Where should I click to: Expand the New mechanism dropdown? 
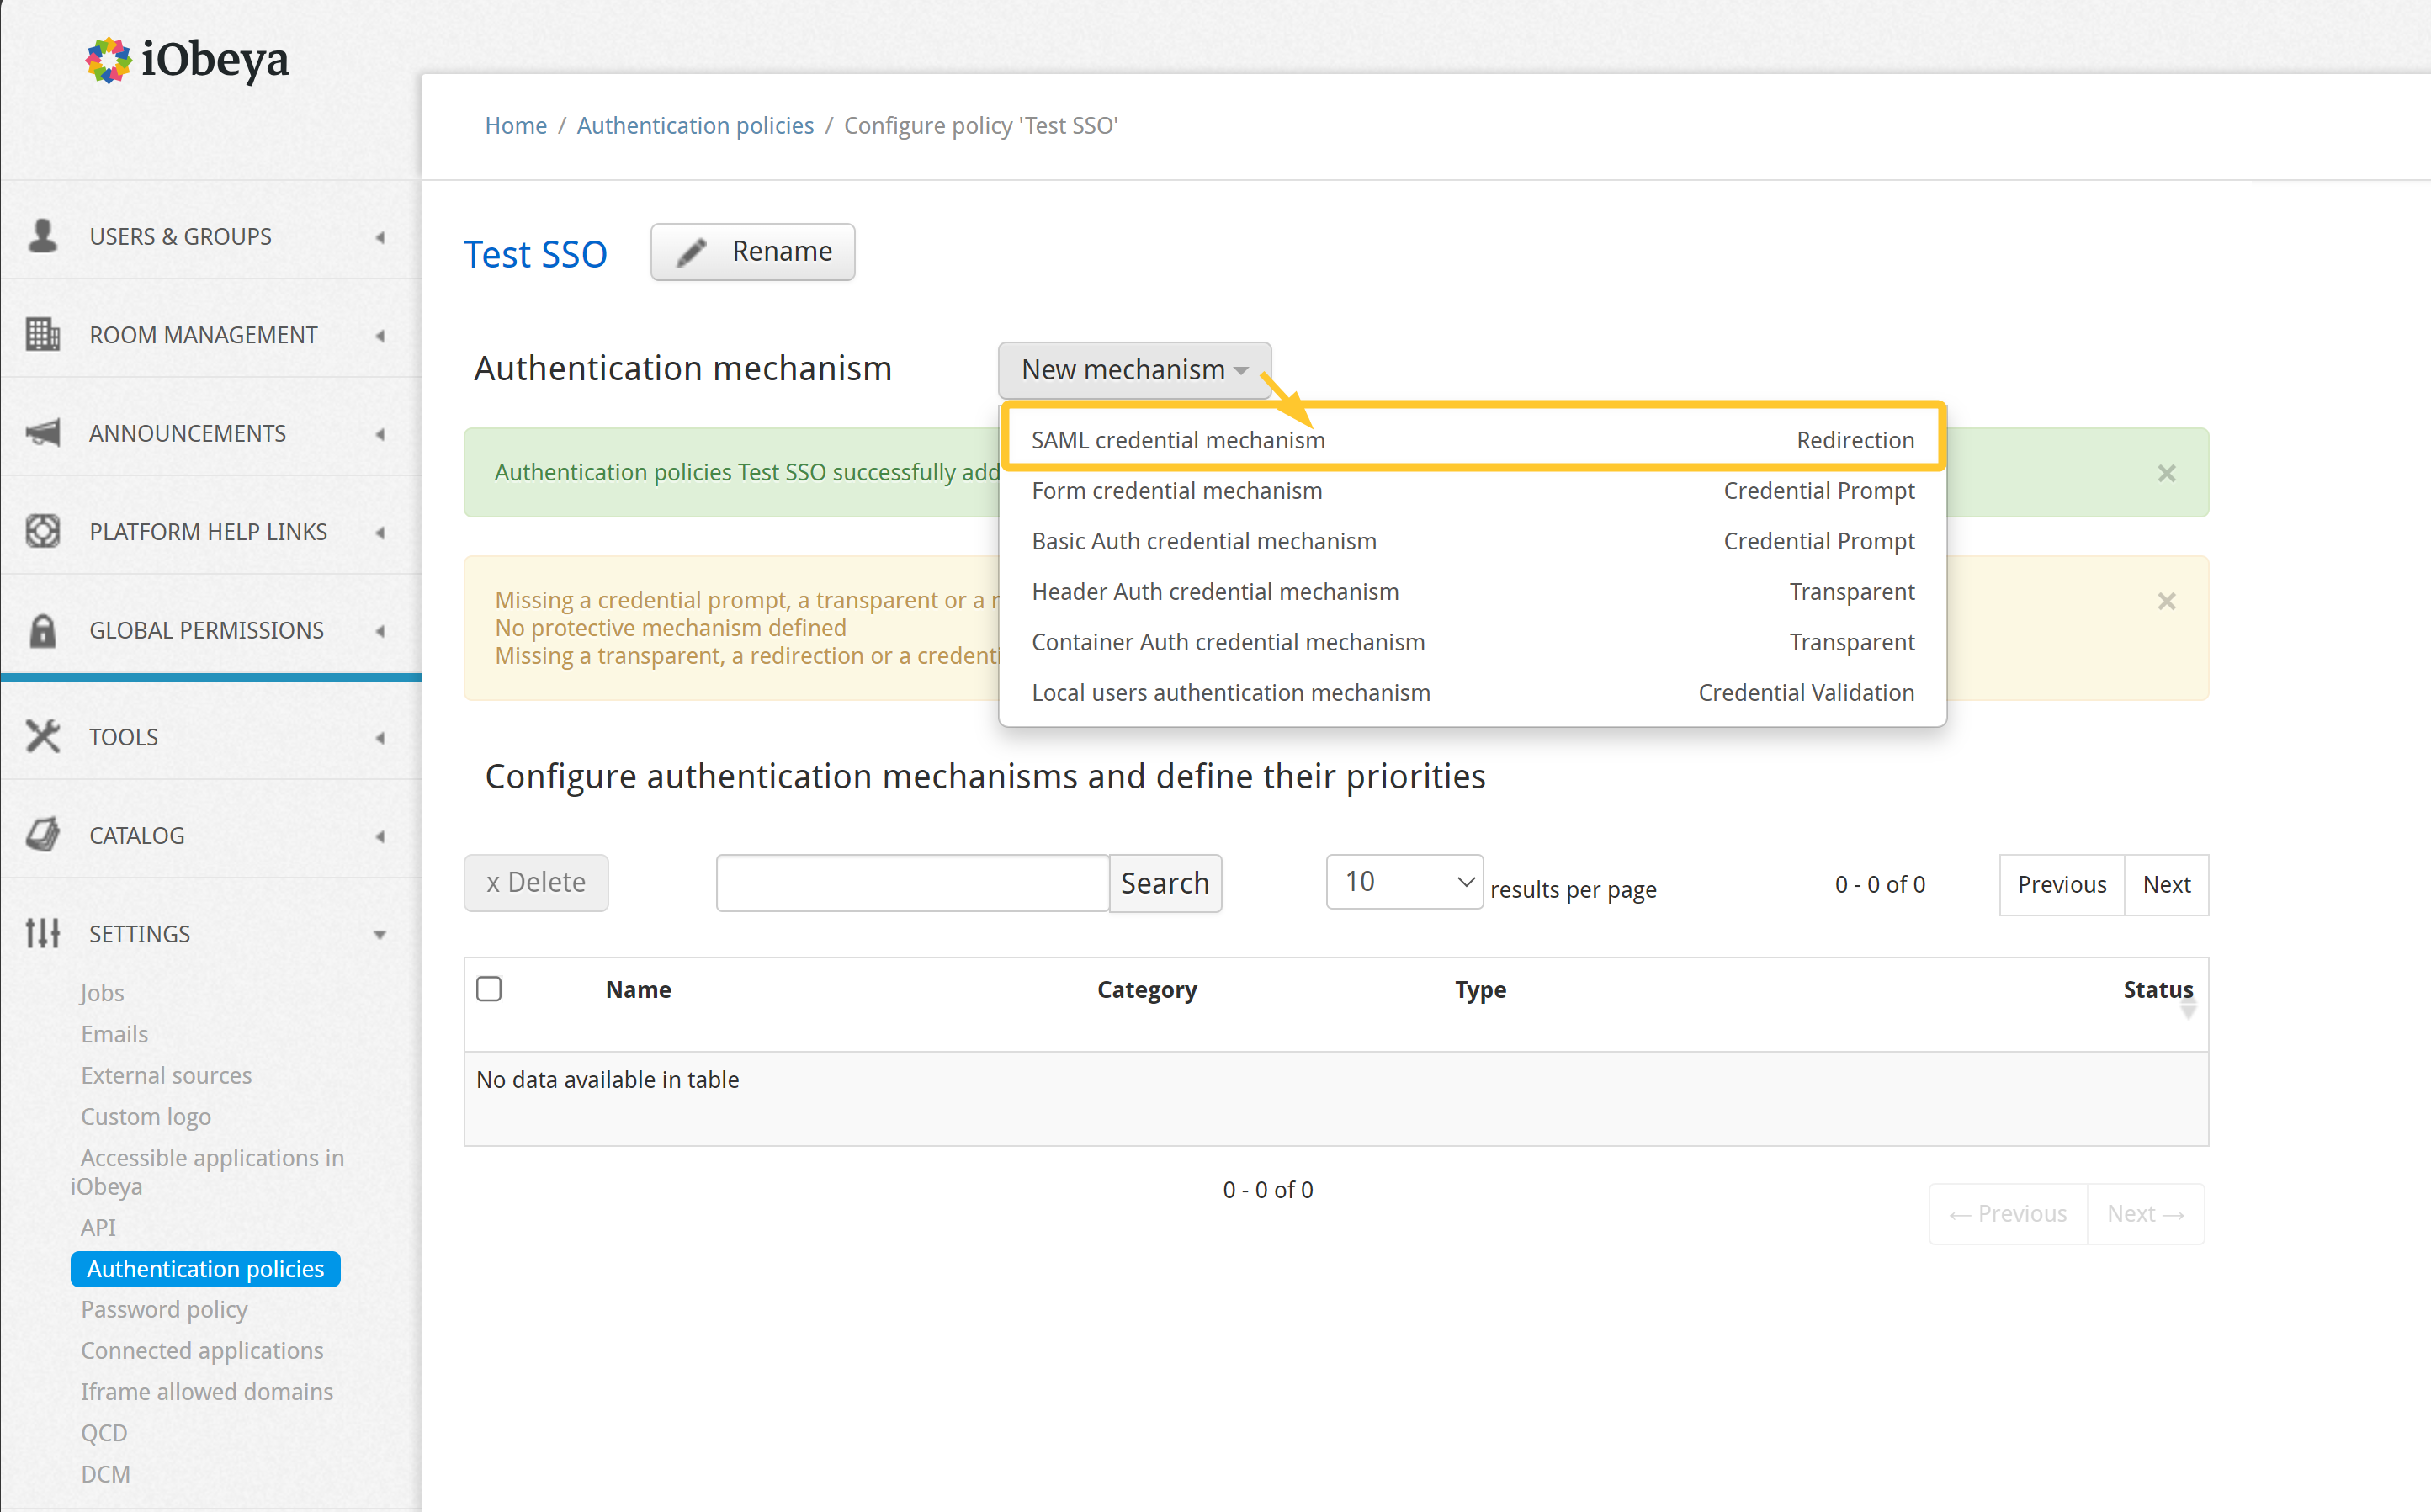pos(1133,369)
